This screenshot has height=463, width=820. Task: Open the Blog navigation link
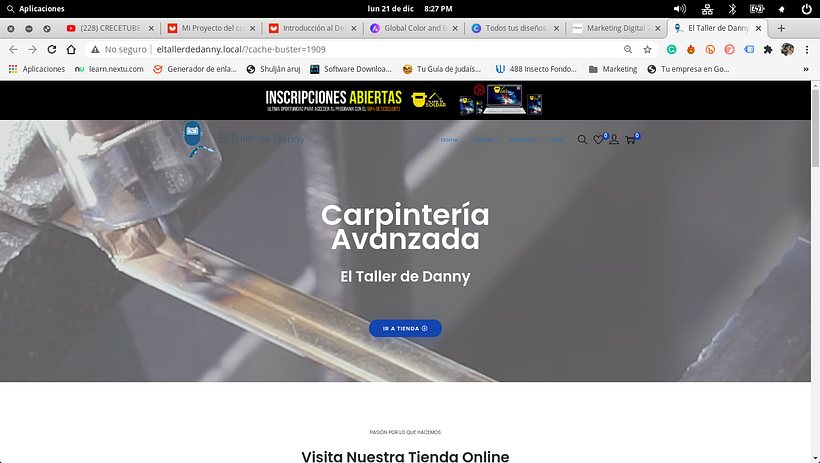click(x=557, y=140)
